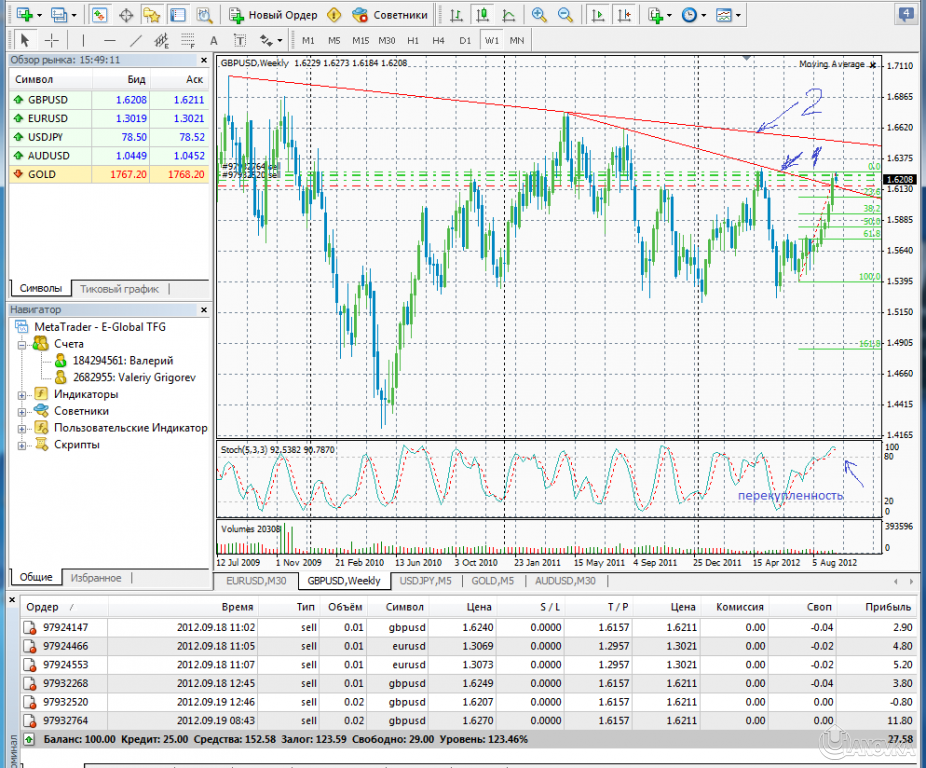
Task: Switch to the EURUSD,M30 chart tab
Action: (x=257, y=581)
